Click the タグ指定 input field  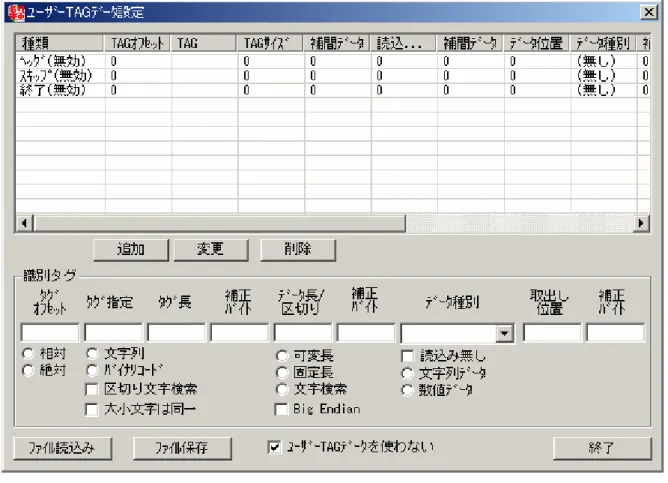113,333
